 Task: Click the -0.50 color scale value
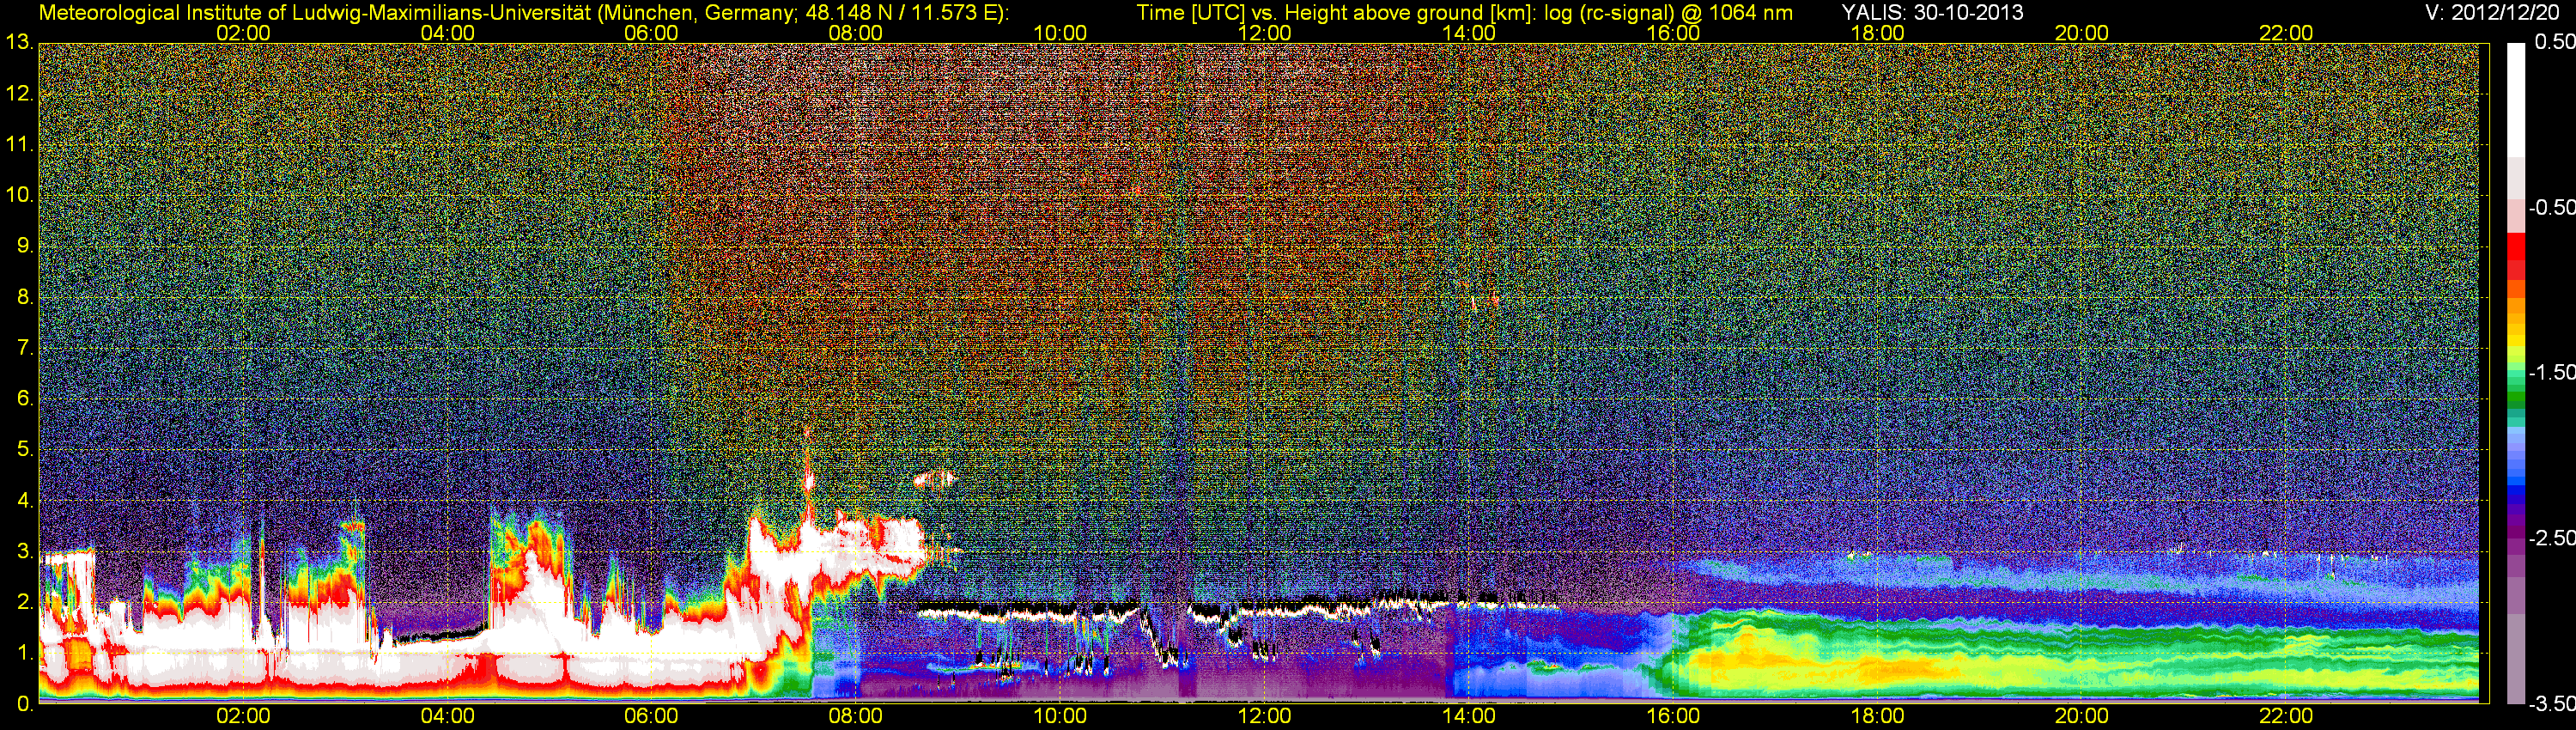click(x=2552, y=207)
